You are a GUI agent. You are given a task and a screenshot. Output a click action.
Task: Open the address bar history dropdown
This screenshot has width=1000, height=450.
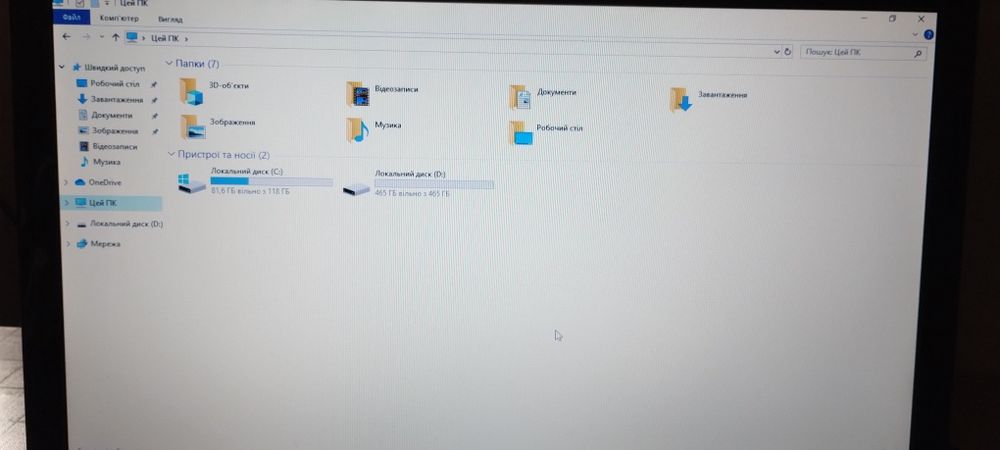776,52
